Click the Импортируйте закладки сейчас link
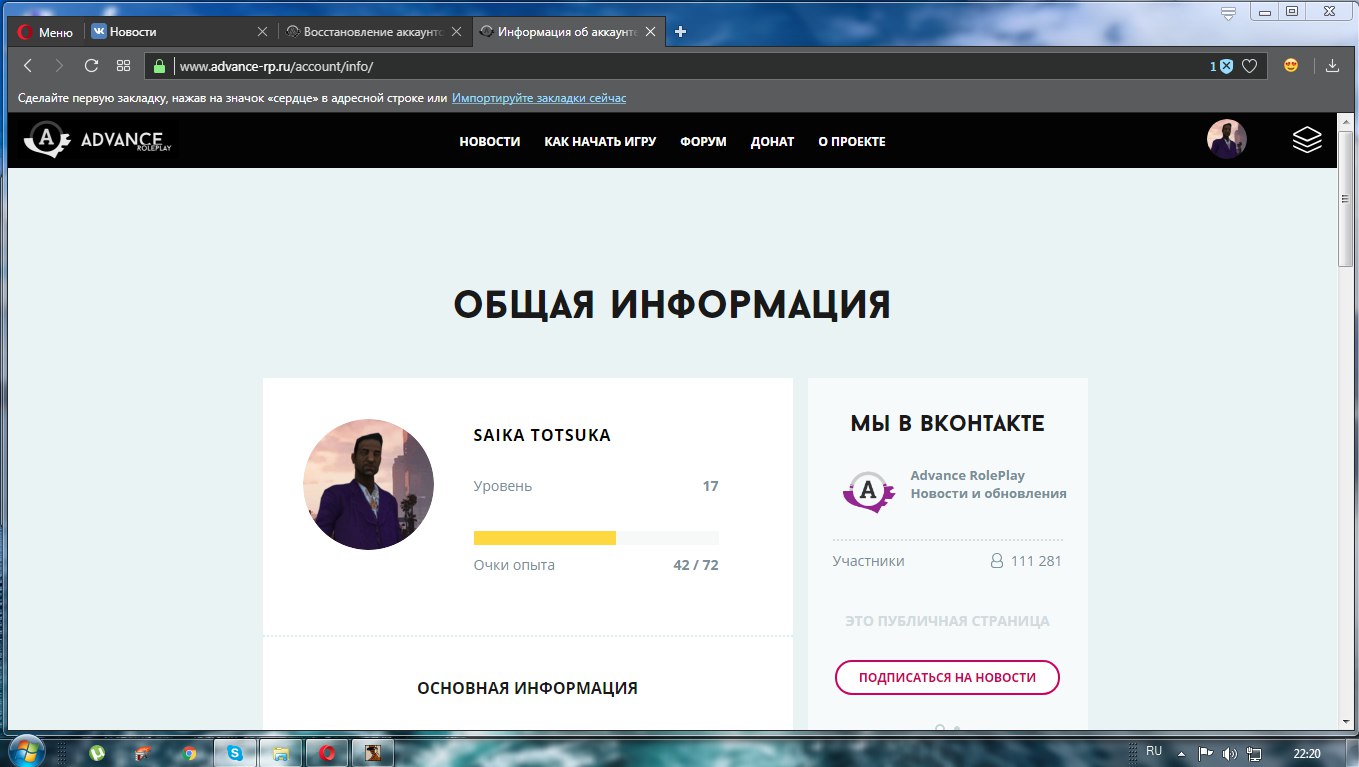Viewport: 1359px width, 767px height. tap(538, 98)
